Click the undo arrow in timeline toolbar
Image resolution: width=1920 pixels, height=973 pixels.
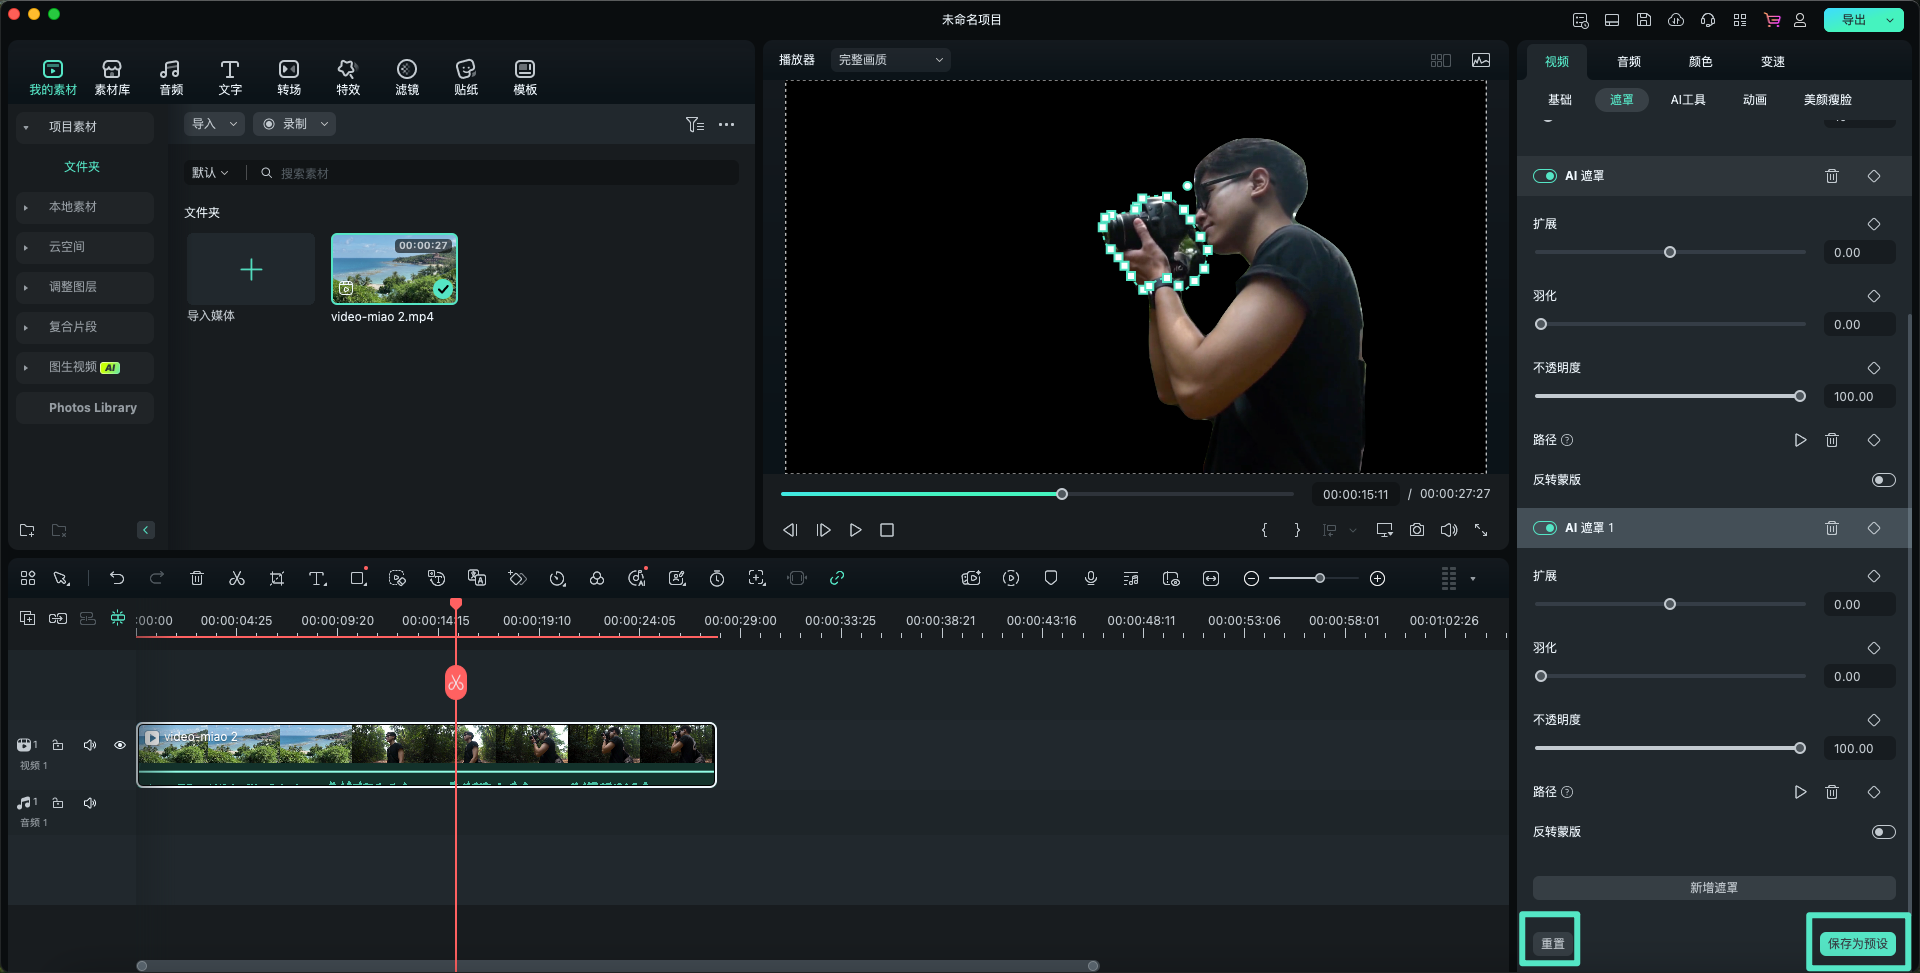click(x=117, y=579)
